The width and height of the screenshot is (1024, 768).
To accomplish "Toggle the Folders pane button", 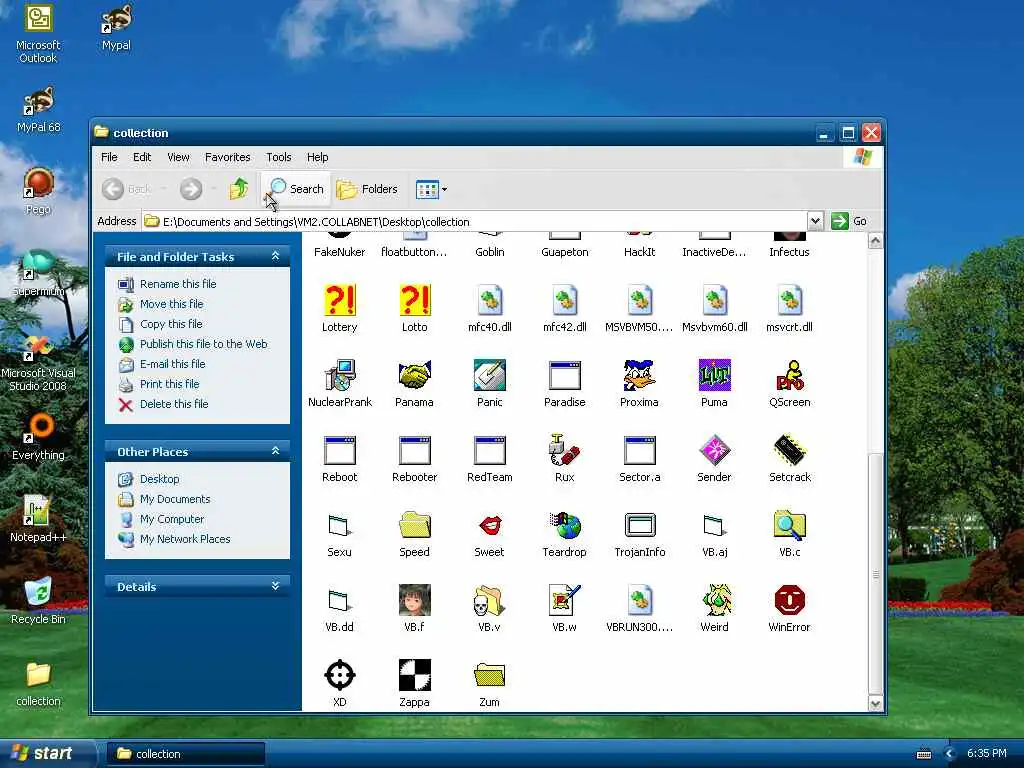I will [367, 189].
